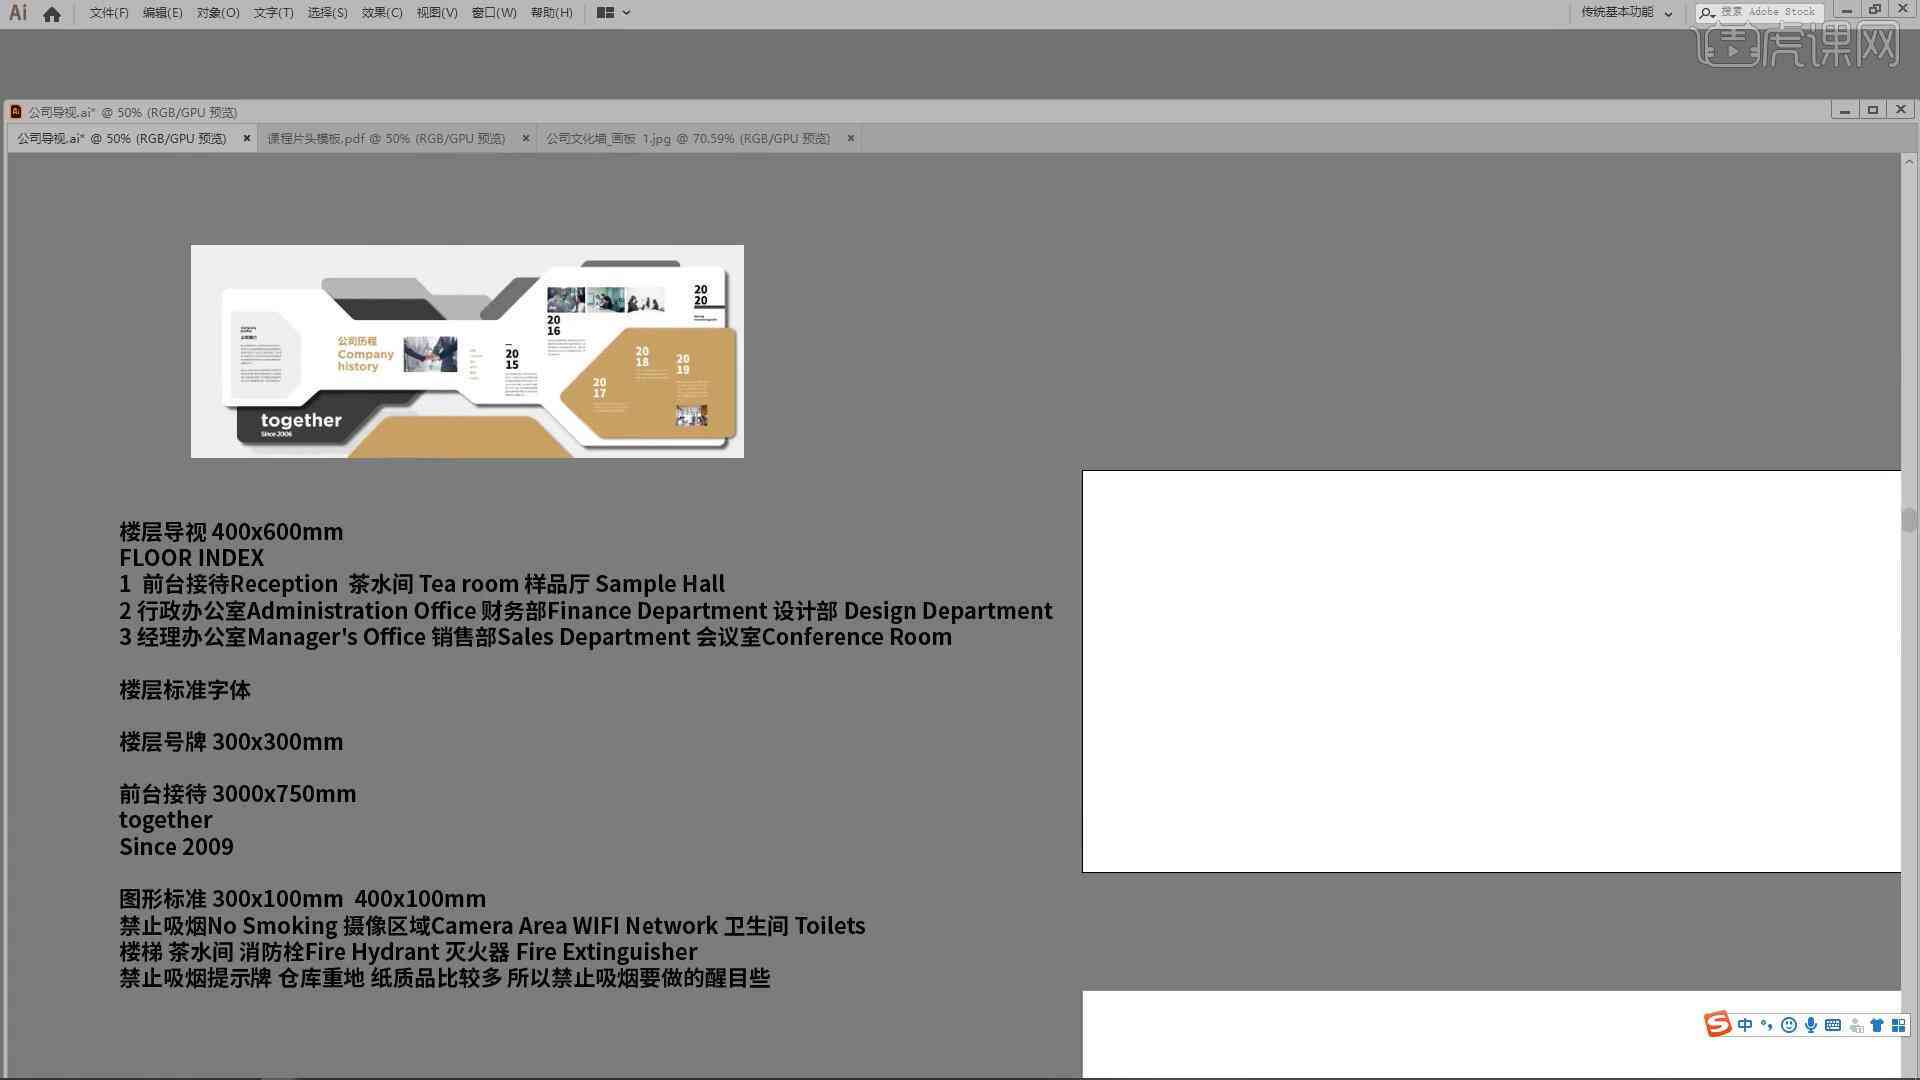1920x1080 pixels.
Task: Select the 效果(C) menu
Action: click(381, 12)
